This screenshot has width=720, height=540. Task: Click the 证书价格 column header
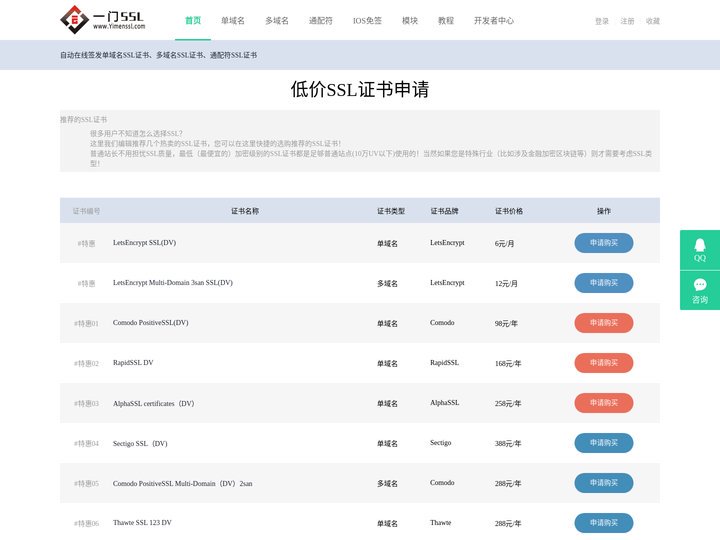tap(509, 211)
